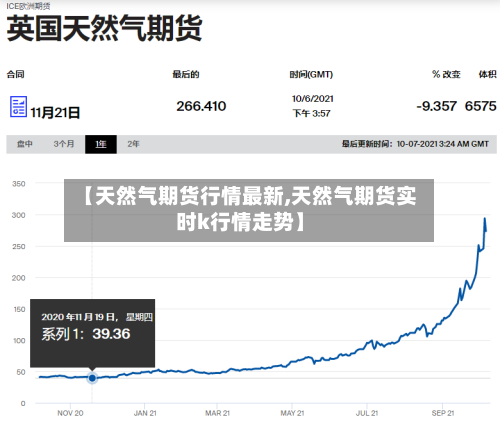
Task: Click the JUL 21 x-axis label
Action: [367, 413]
